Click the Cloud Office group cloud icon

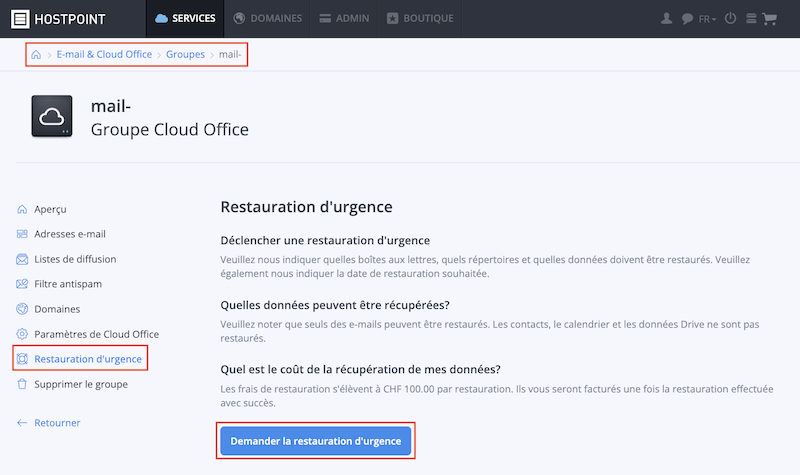tap(52, 116)
